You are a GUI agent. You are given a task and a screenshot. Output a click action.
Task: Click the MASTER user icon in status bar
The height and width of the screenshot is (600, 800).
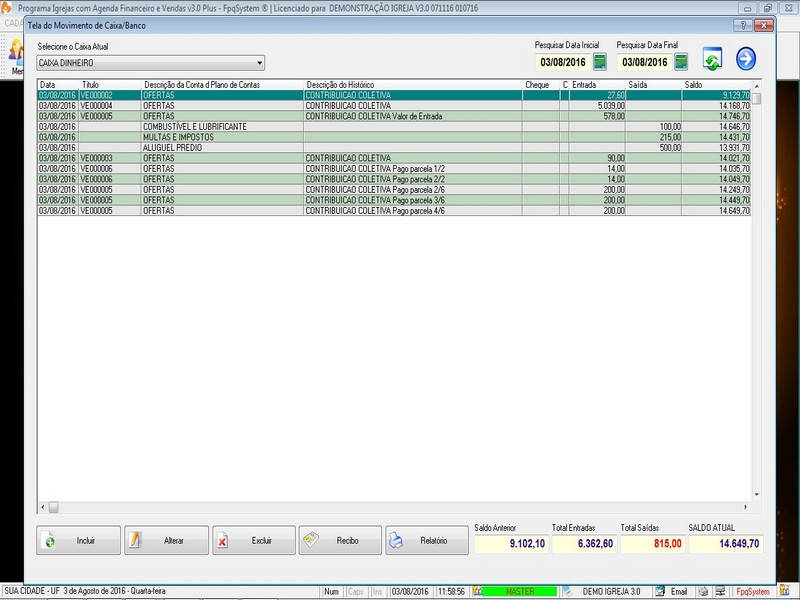(477, 591)
